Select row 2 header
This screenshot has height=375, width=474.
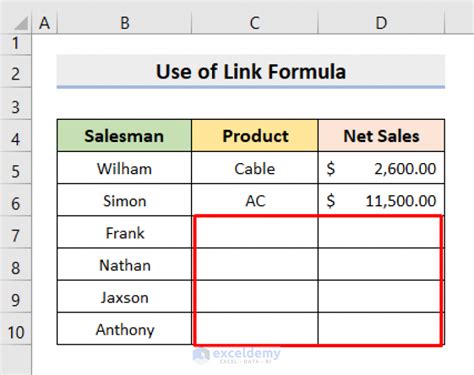click(x=16, y=71)
